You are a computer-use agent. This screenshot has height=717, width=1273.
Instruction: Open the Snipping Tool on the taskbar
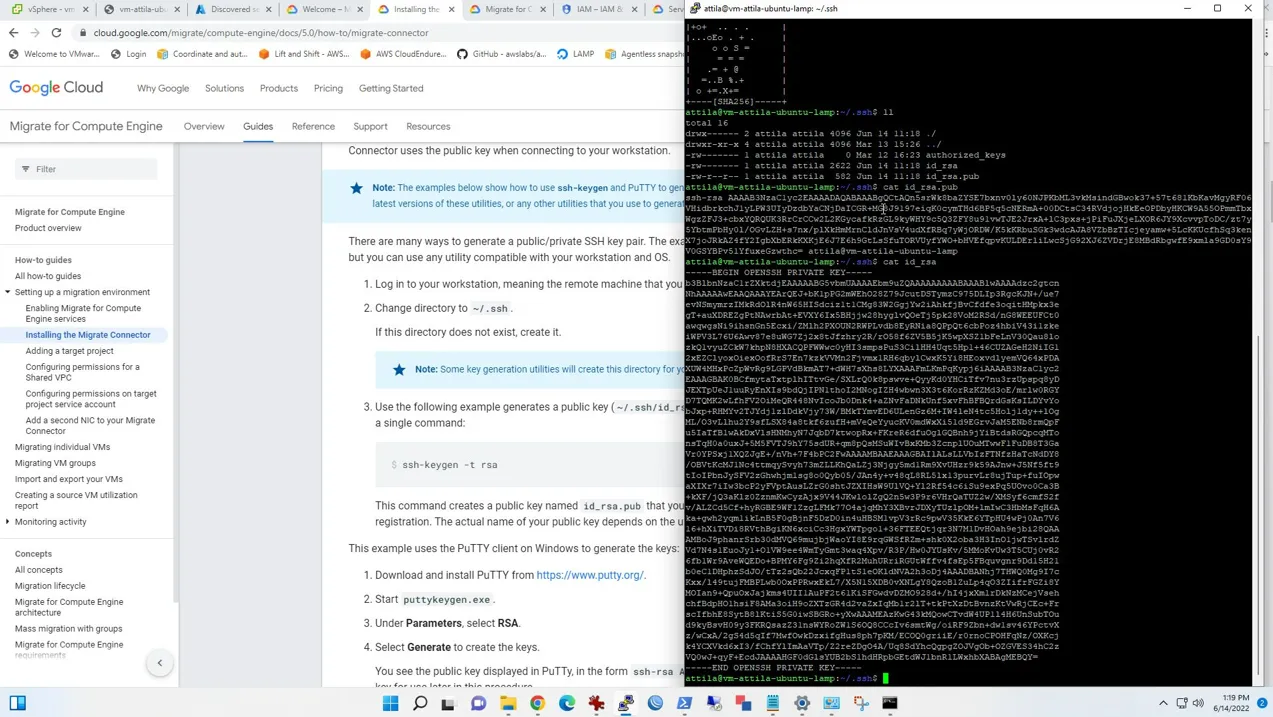point(861,703)
